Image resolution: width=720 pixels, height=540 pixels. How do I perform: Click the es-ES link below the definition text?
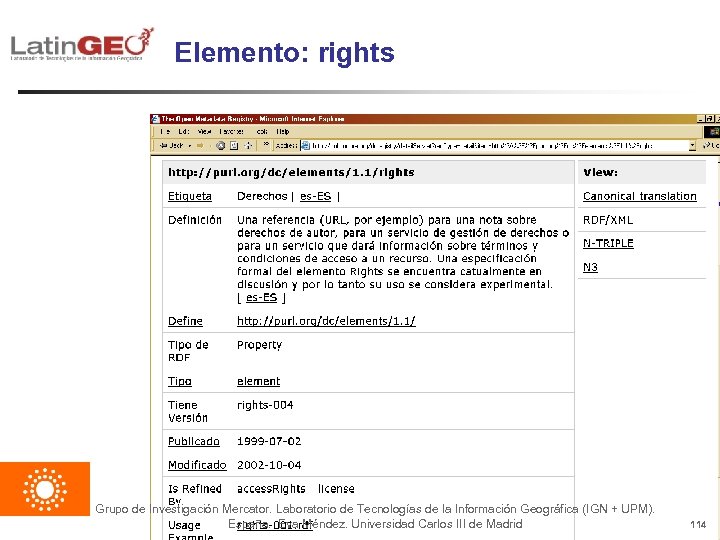261,298
